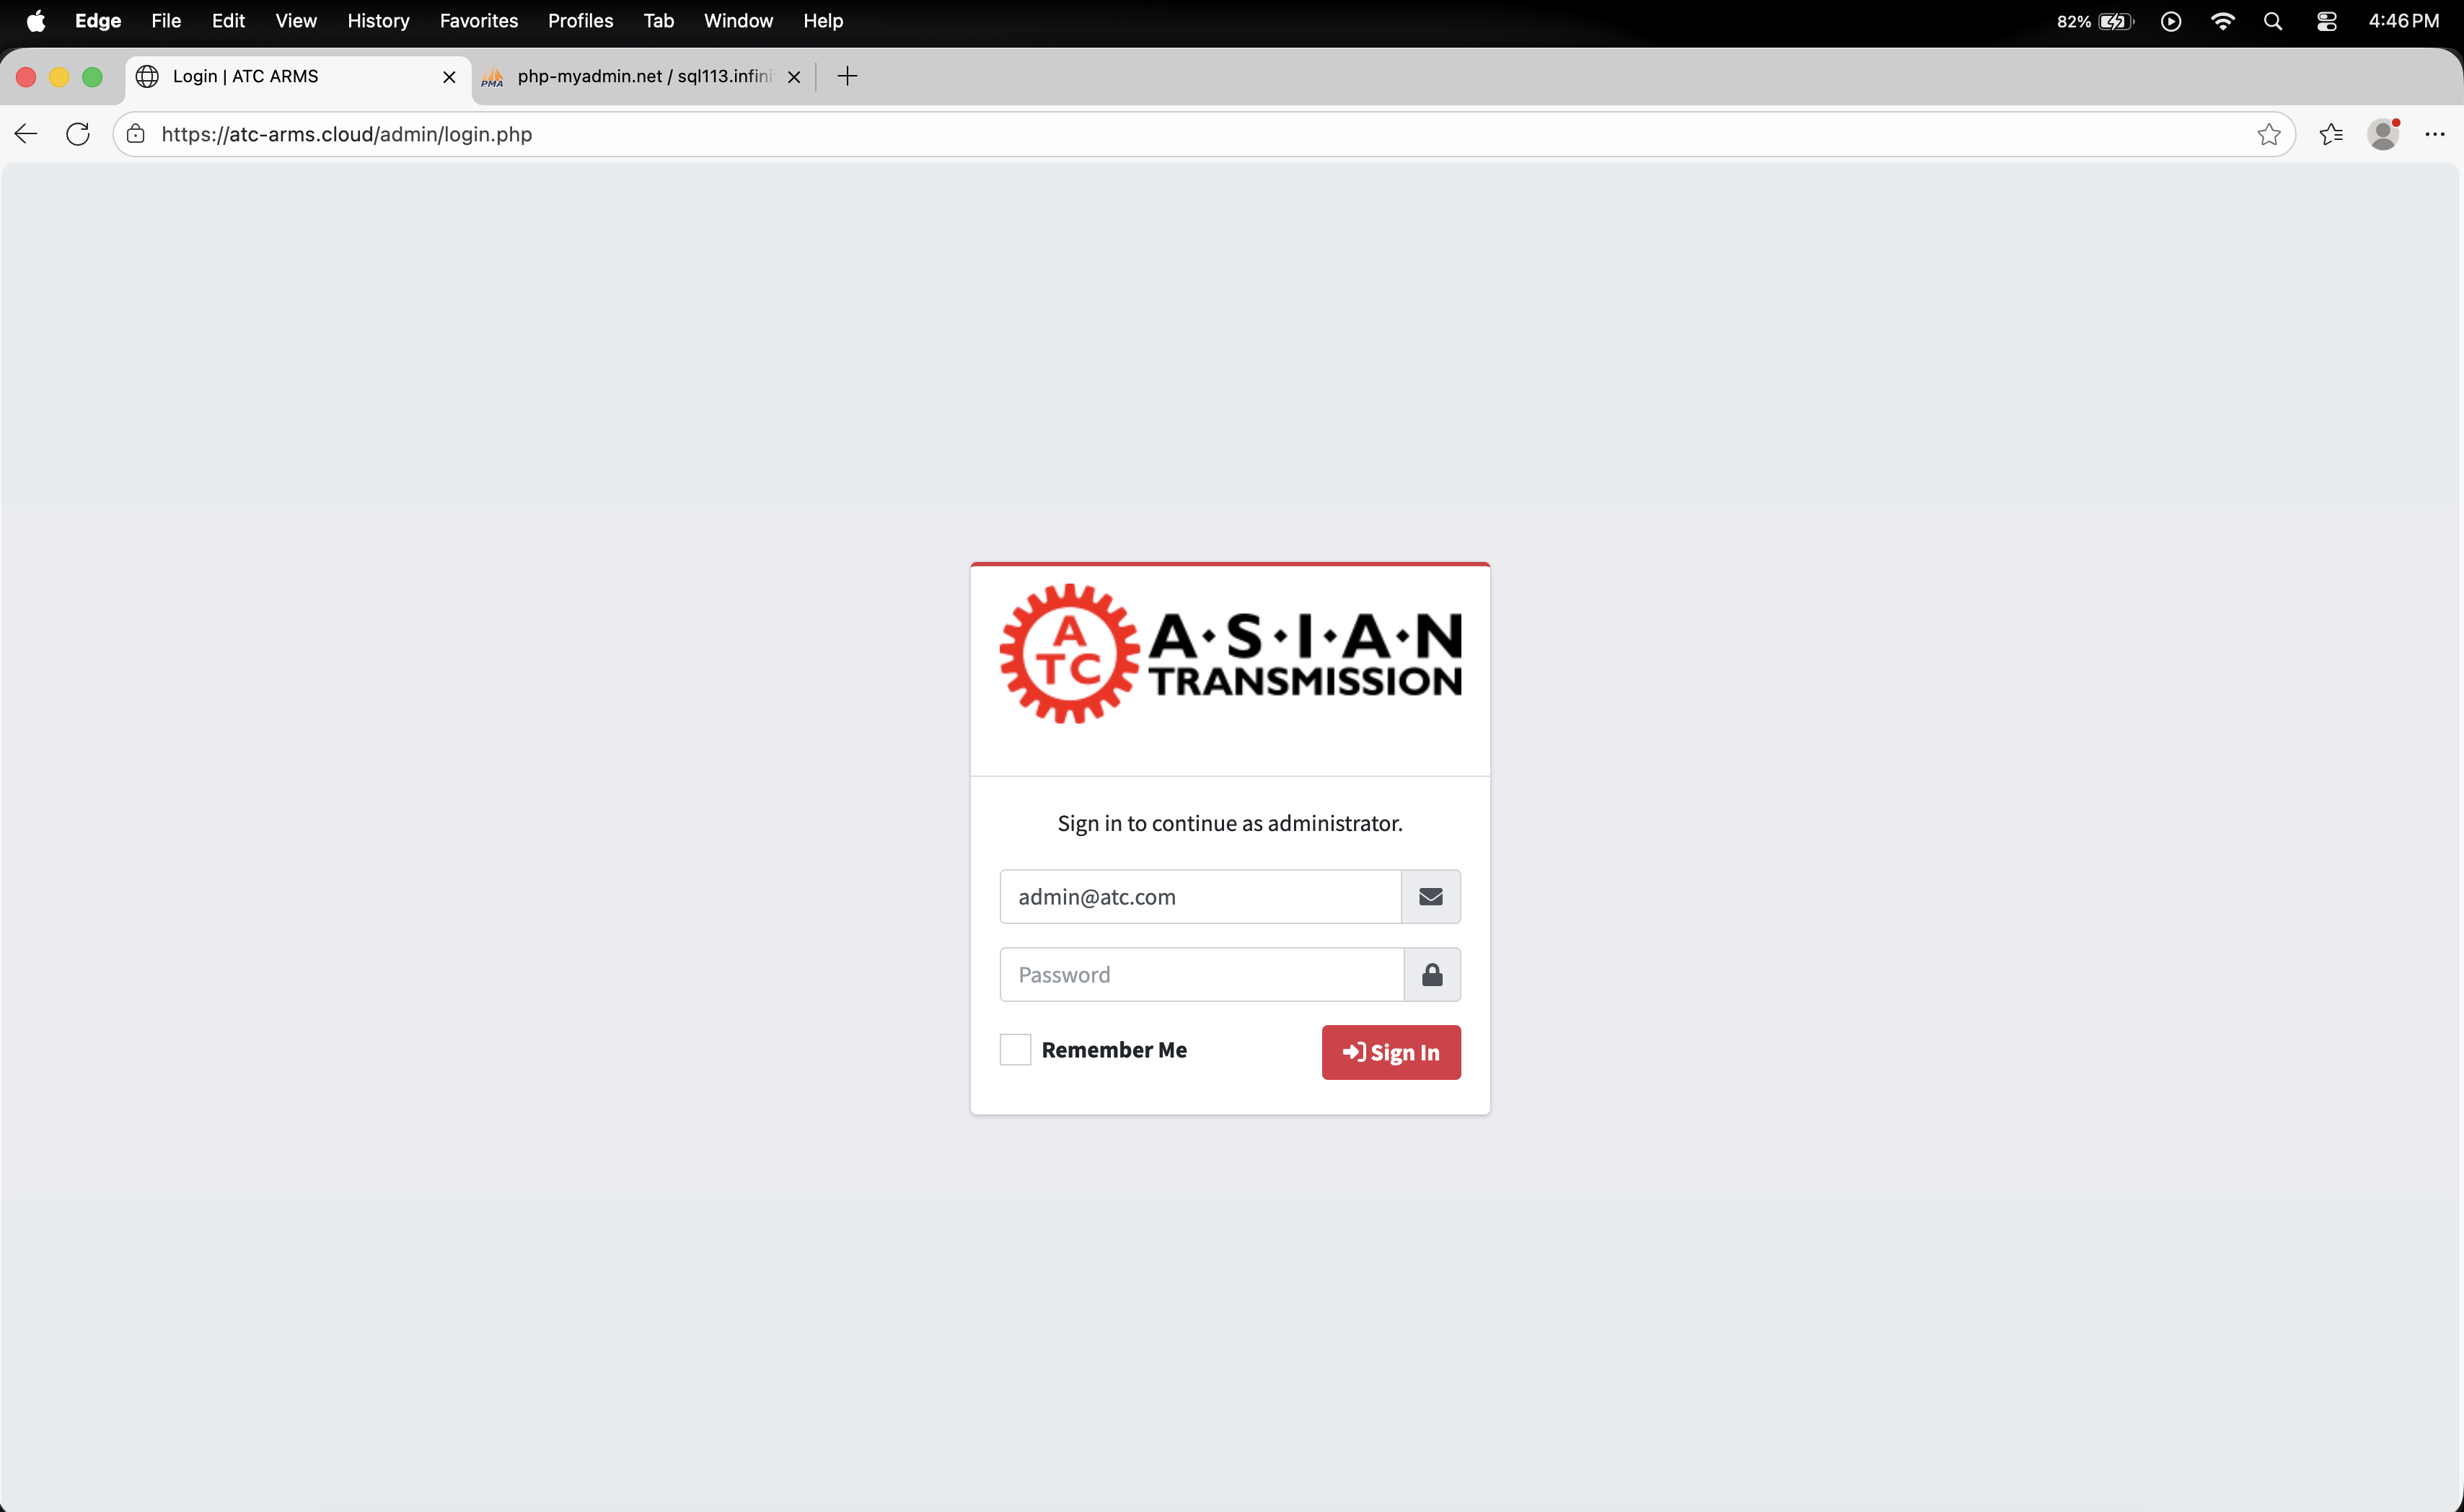Open the Edge profile avatar
Screen dimensions: 2464x1512
(x=2383, y=134)
